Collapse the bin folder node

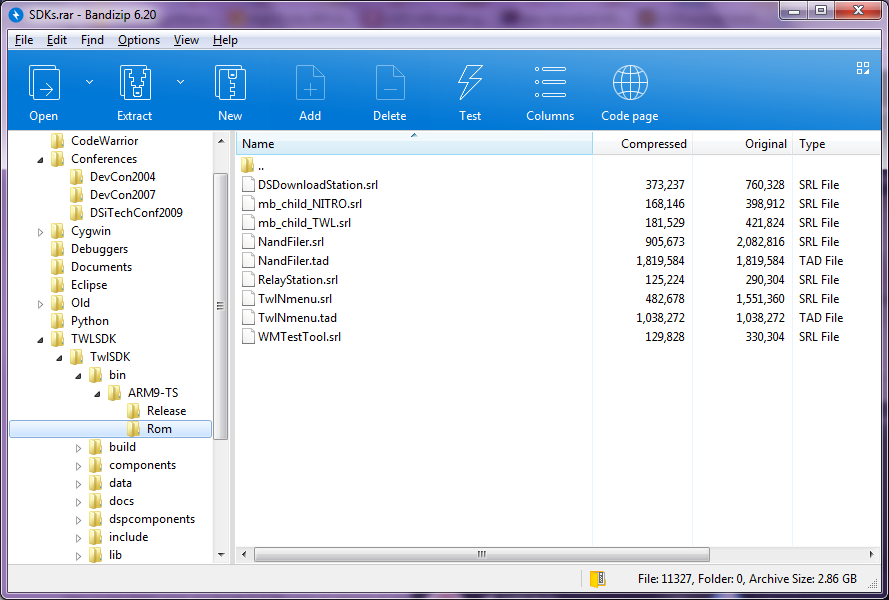click(x=78, y=376)
